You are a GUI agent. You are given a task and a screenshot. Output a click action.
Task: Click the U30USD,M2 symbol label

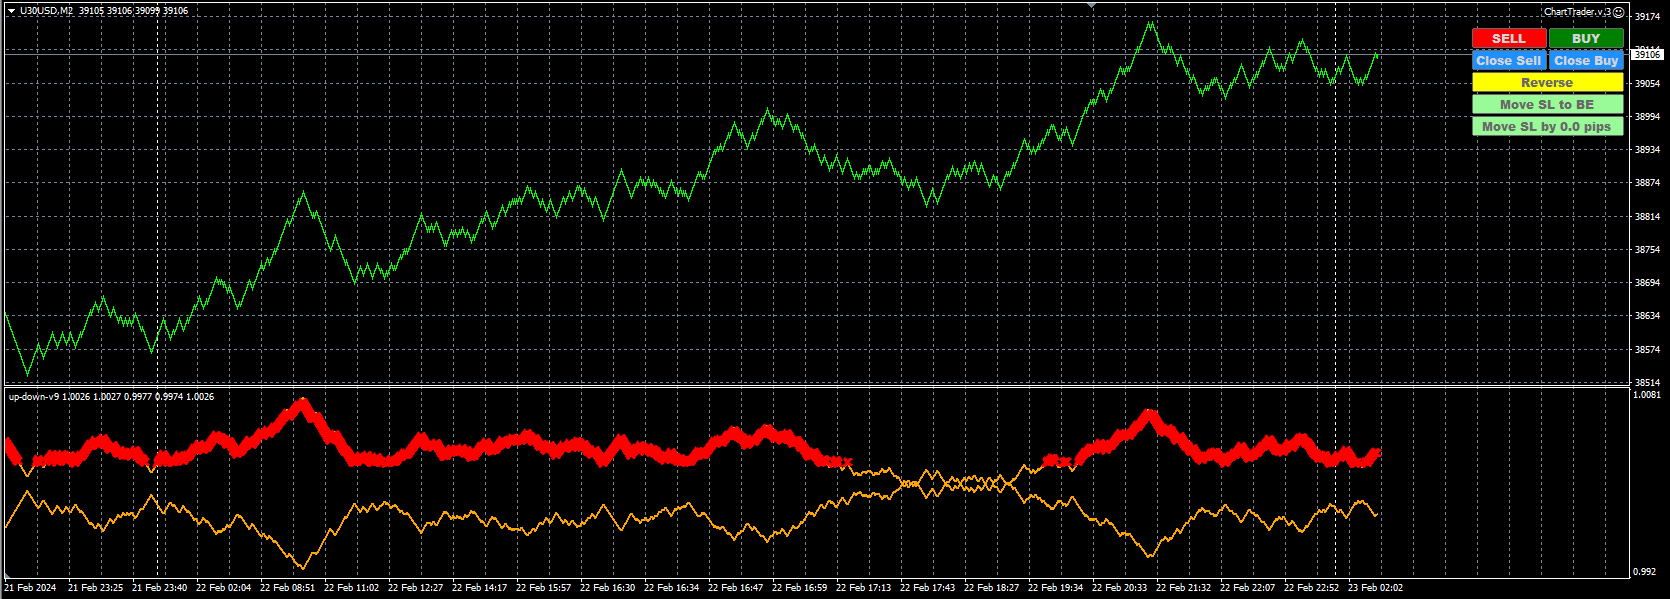click(x=46, y=11)
